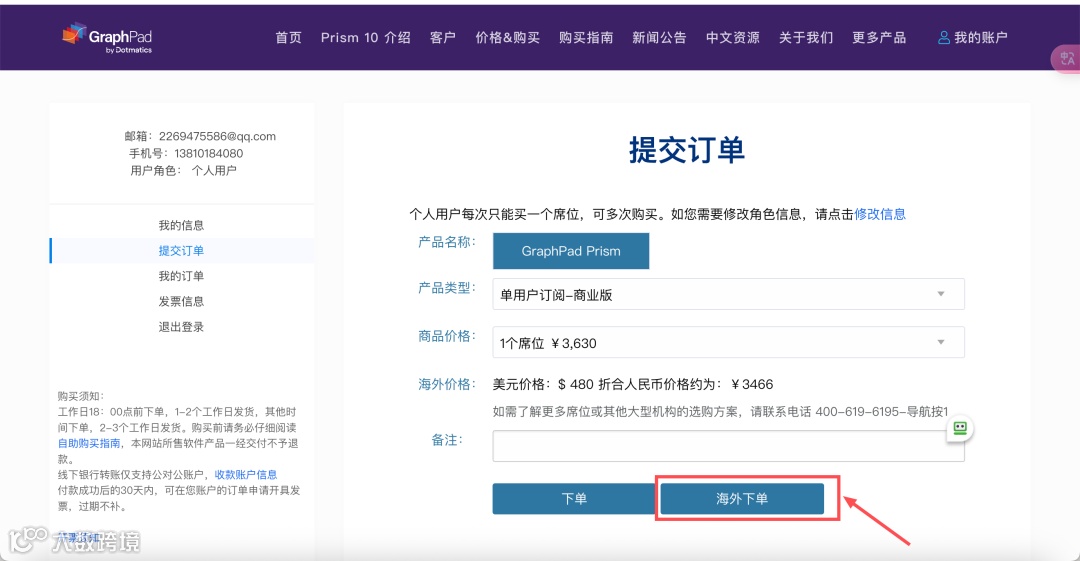Open 关于我们 menu item
1080x561 pixels.
806,38
